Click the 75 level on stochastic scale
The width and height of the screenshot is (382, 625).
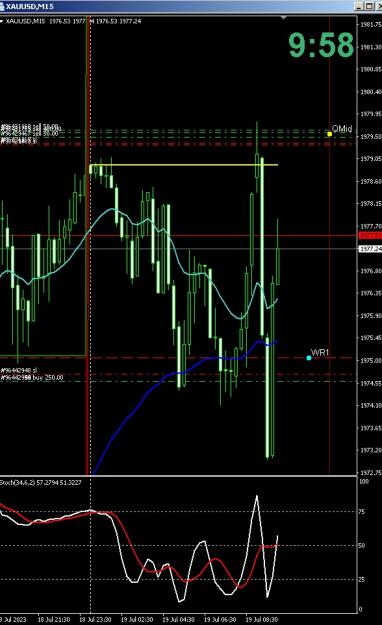point(362,511)
